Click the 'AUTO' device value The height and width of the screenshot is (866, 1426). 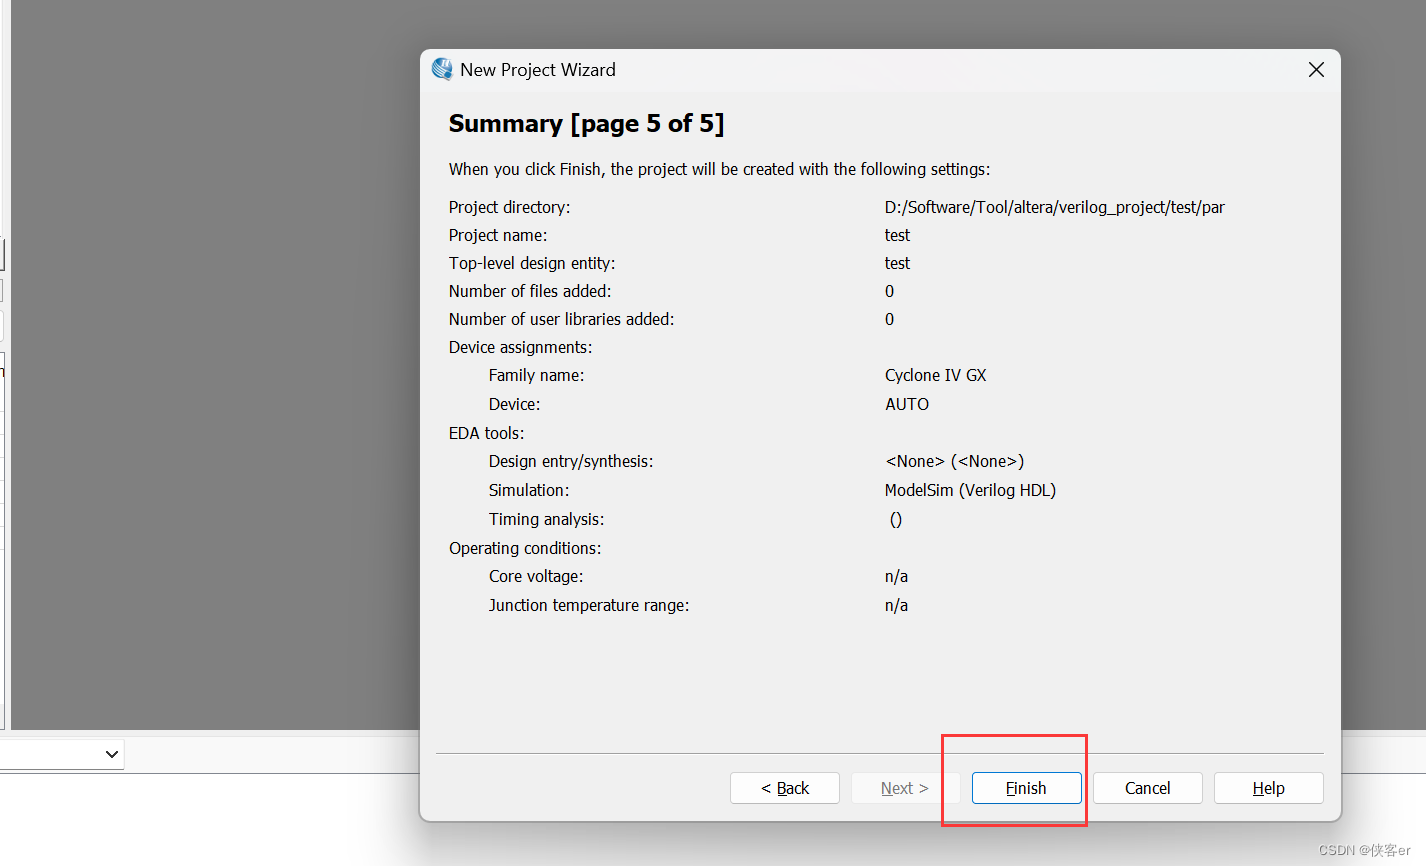906,404
